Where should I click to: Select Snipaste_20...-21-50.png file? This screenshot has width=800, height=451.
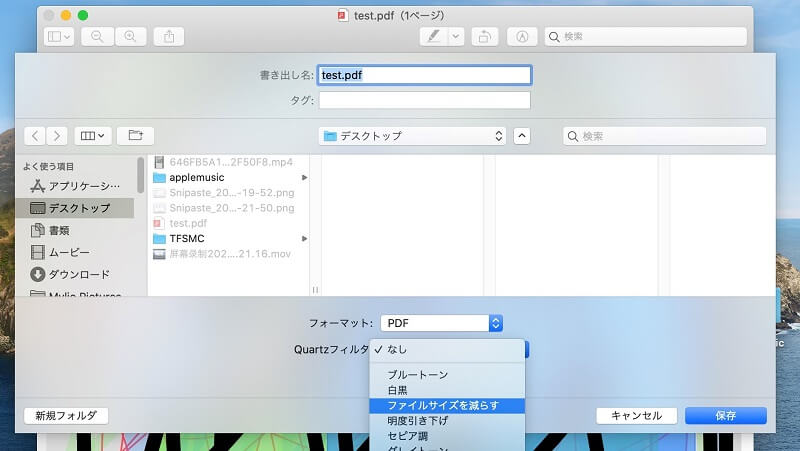click(x=230, y=208)
